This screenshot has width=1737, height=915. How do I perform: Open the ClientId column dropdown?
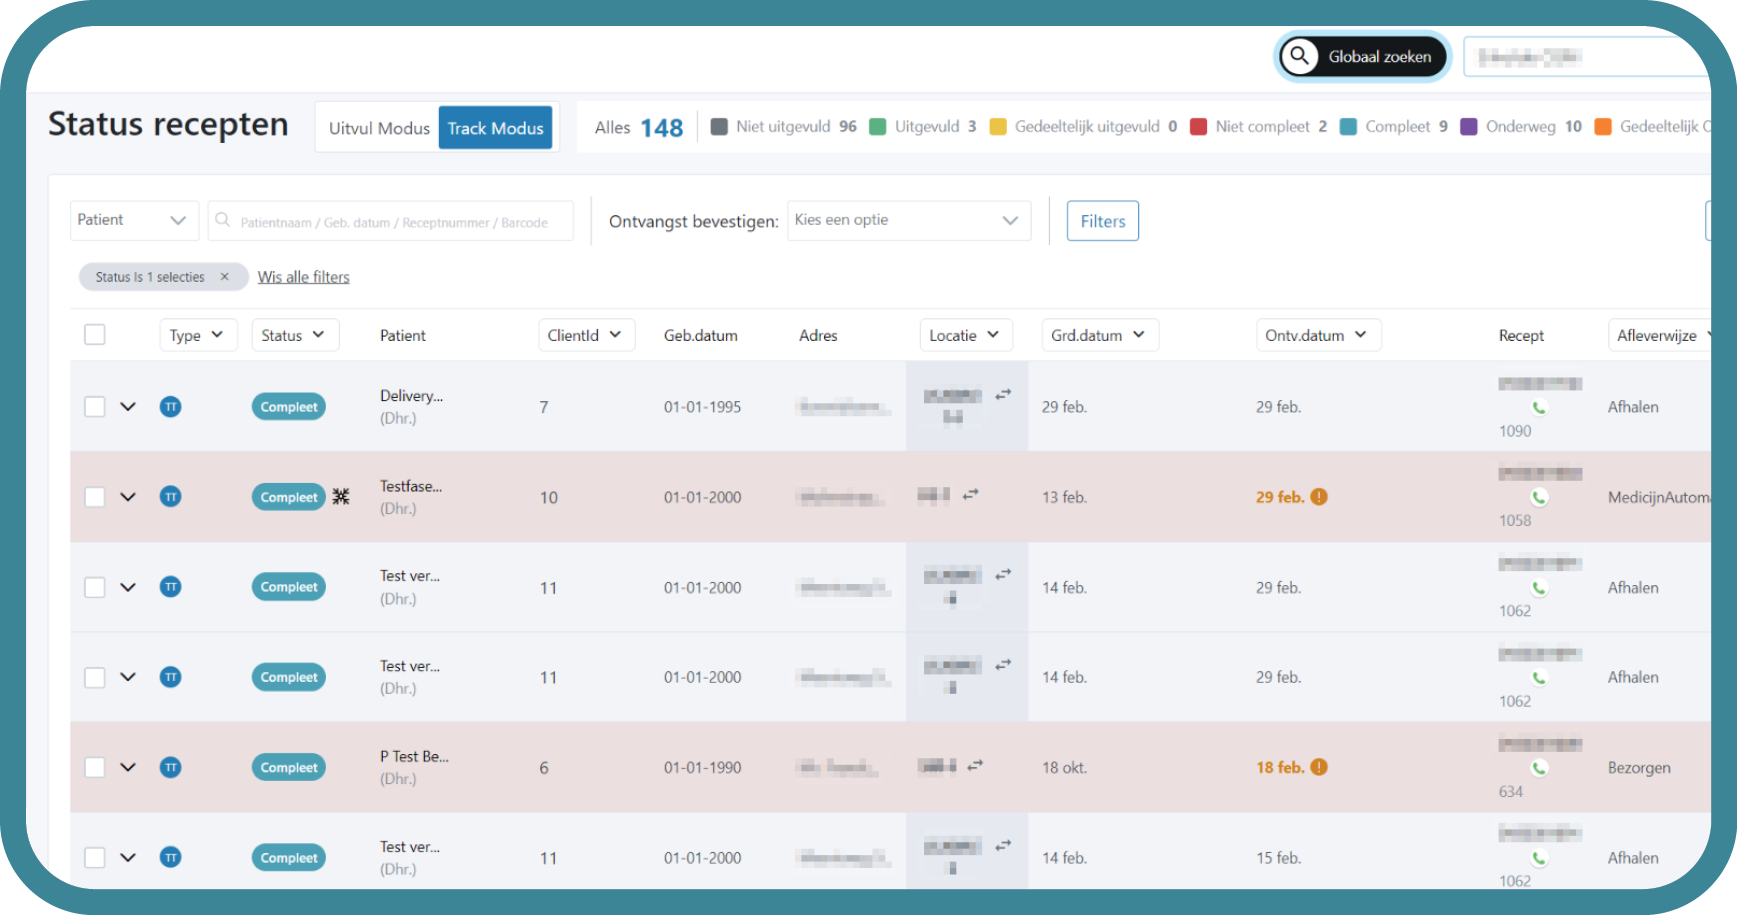coord(586,335)
